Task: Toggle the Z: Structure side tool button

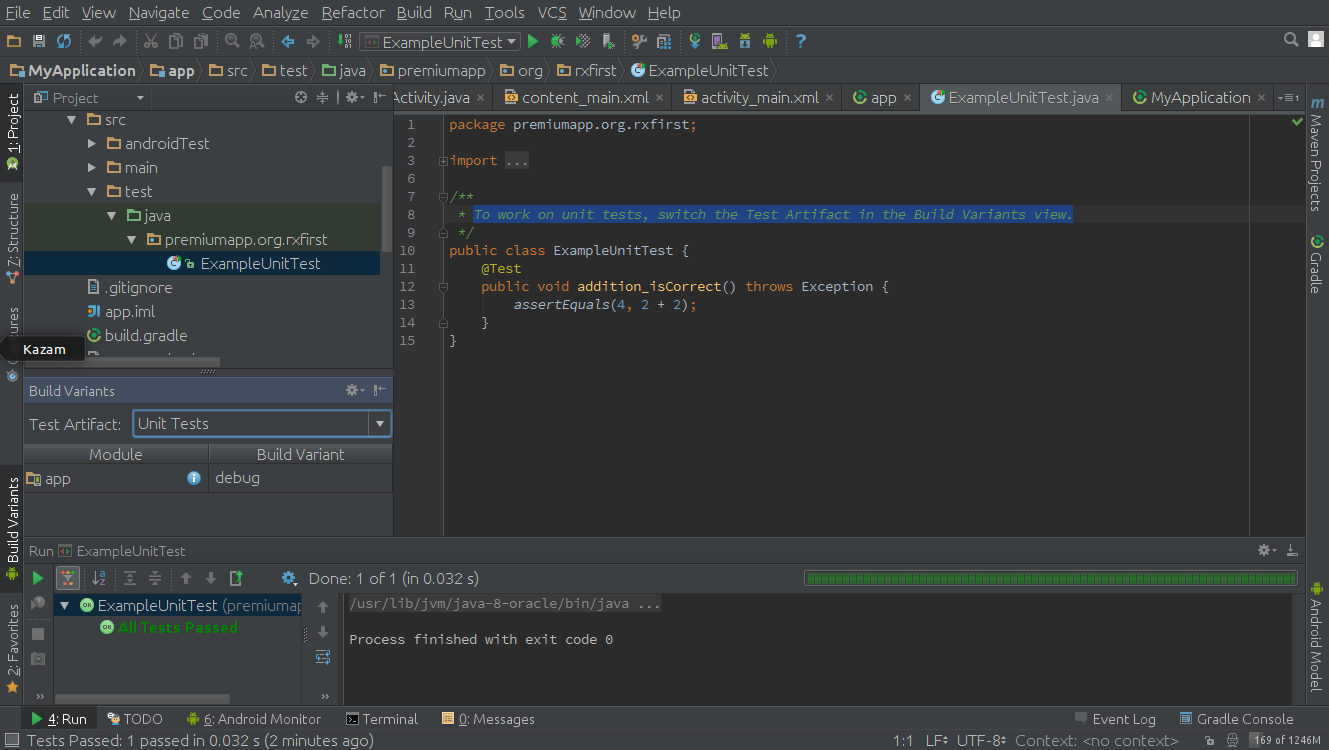Action: (12, 238)
